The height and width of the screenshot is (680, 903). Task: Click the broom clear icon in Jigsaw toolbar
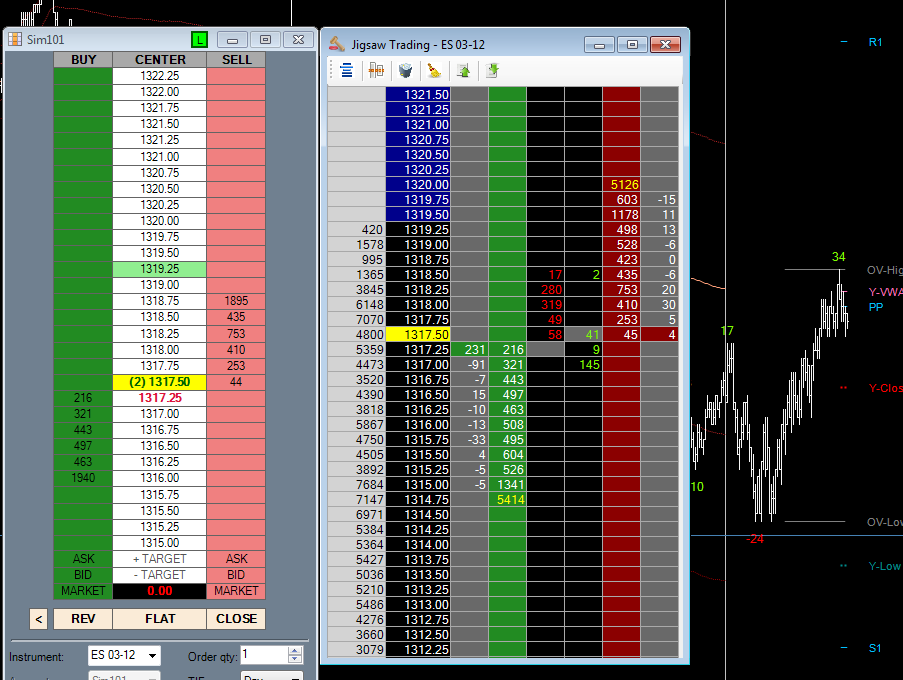(x=434, y=71)
